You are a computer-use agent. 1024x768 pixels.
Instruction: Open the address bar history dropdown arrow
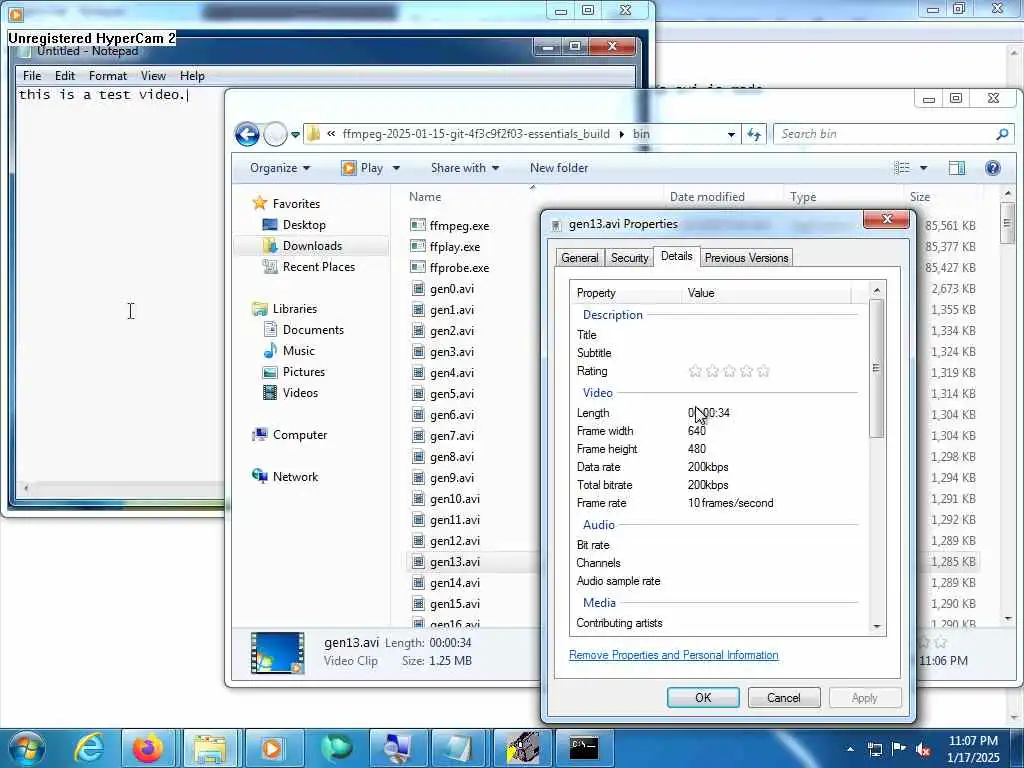click(x=731, y=135)
